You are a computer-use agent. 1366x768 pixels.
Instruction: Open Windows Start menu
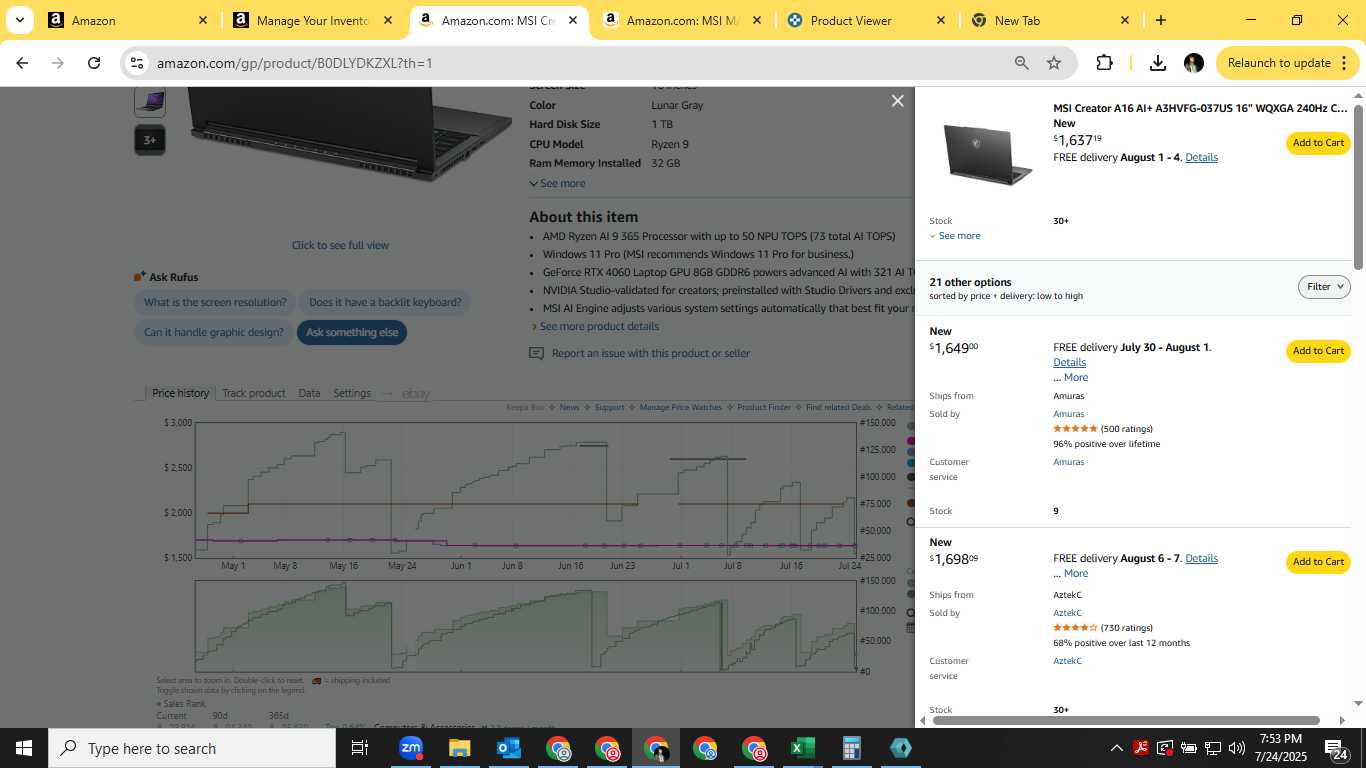coord(24,748)
